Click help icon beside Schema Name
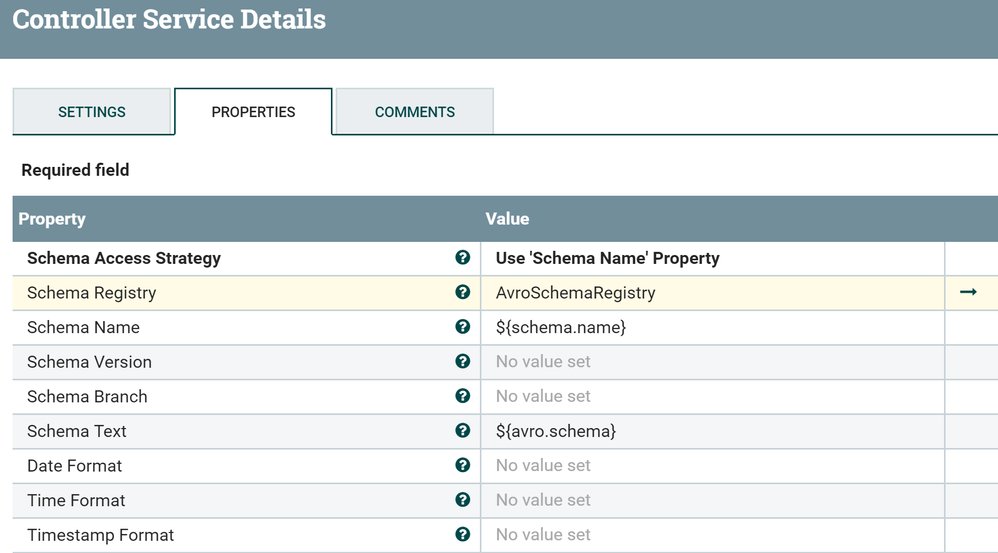This screenshot has width=998, height=553. click(462, 327)
